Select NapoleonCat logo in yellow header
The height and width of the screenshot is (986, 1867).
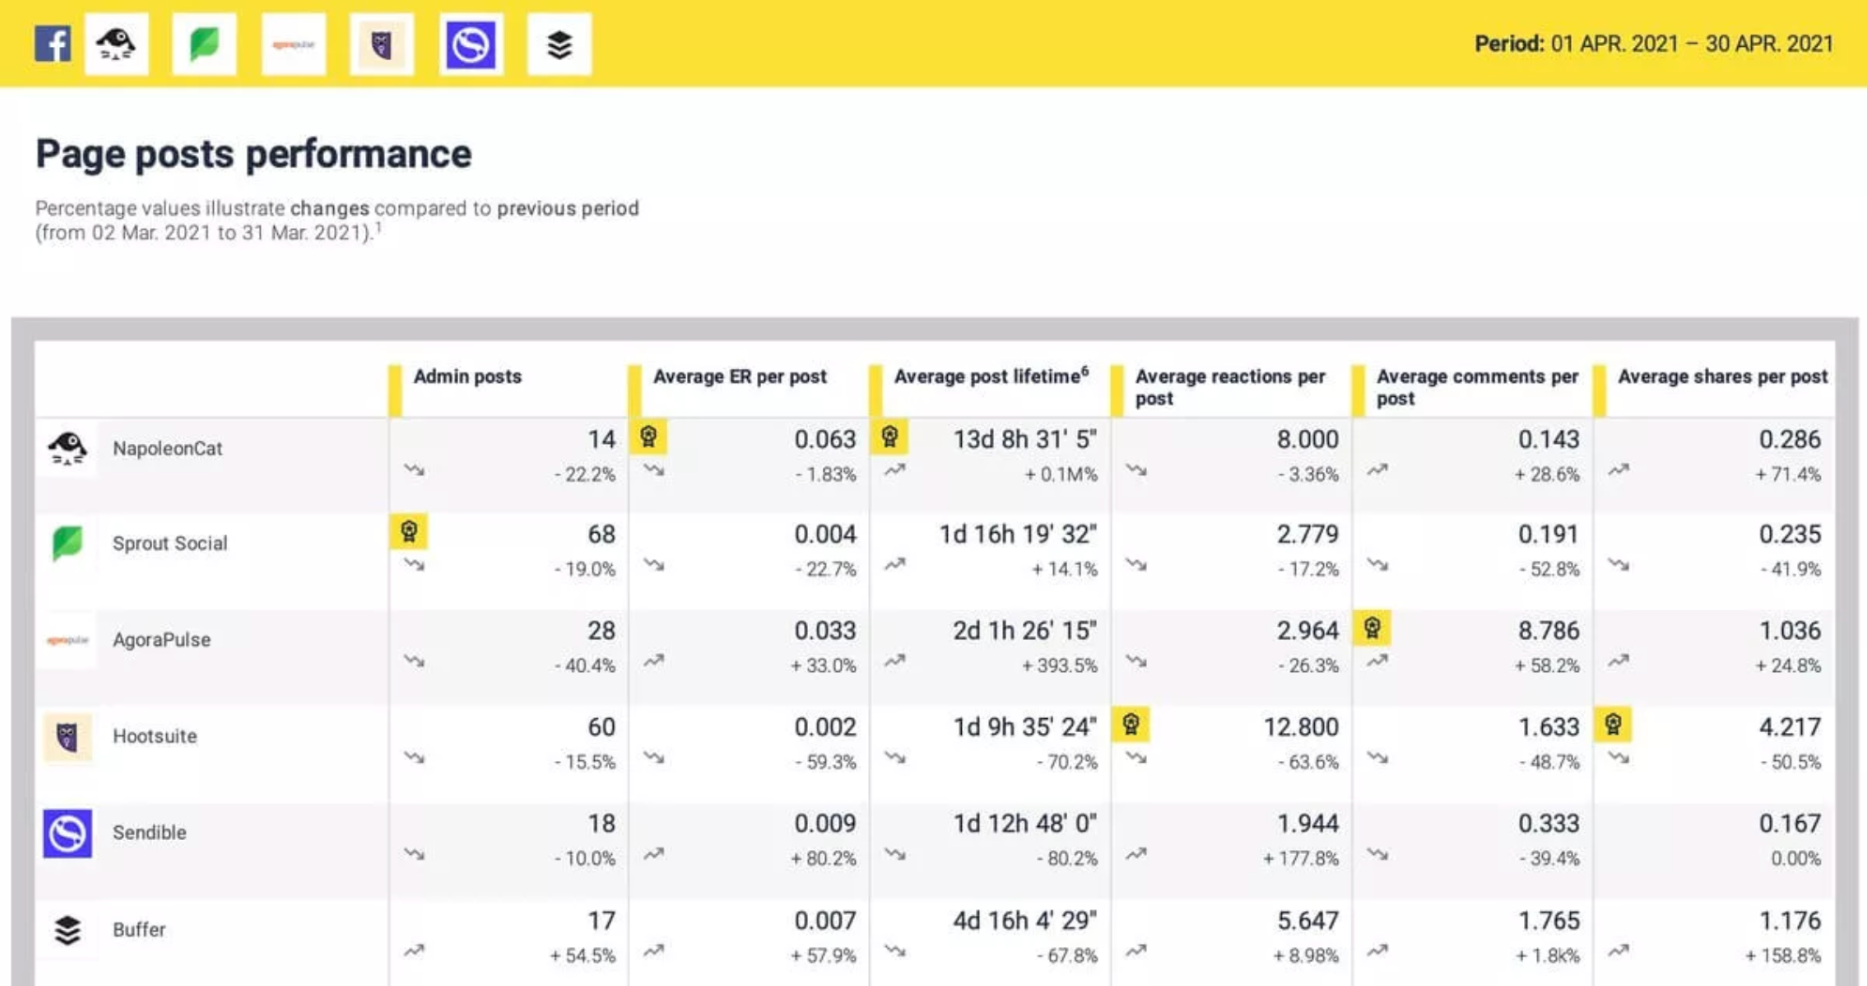click(117, 44)
